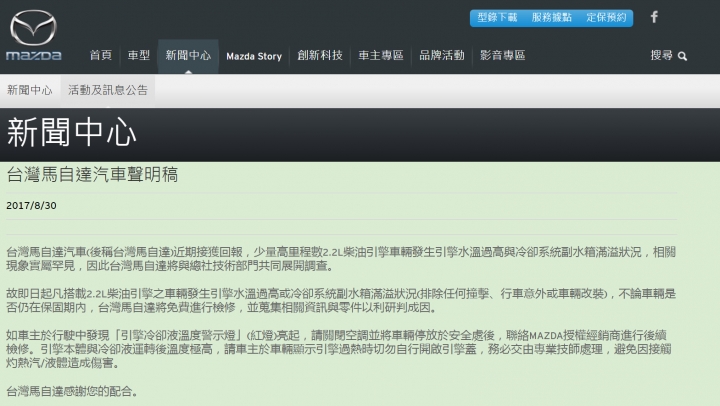The image size is (720, 406).
Task: Go to 首頁 home page
Action: click(101, 56)
